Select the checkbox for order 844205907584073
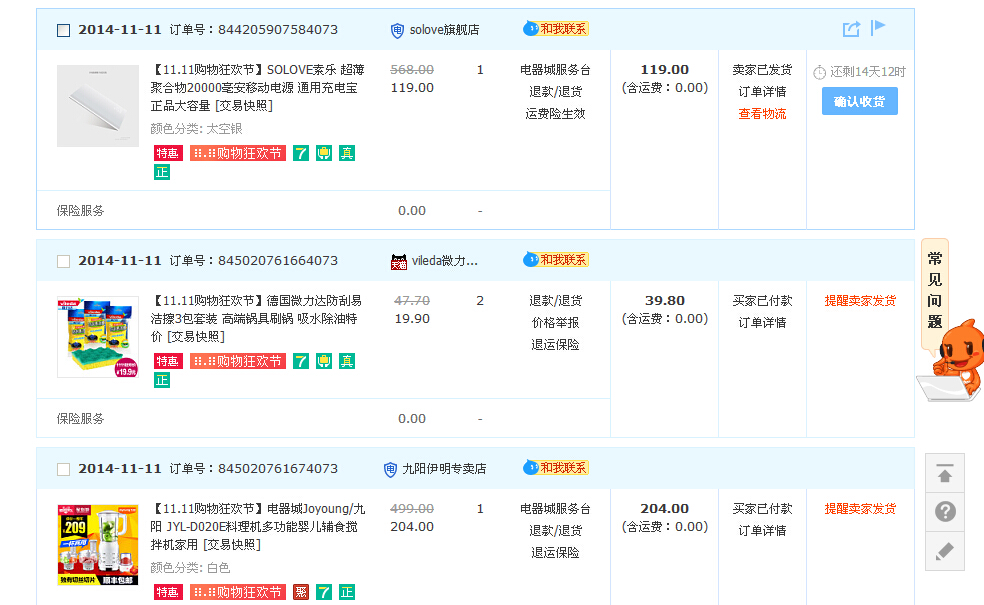The height and width of the screenshot is (605, 984). coord(63,30)
